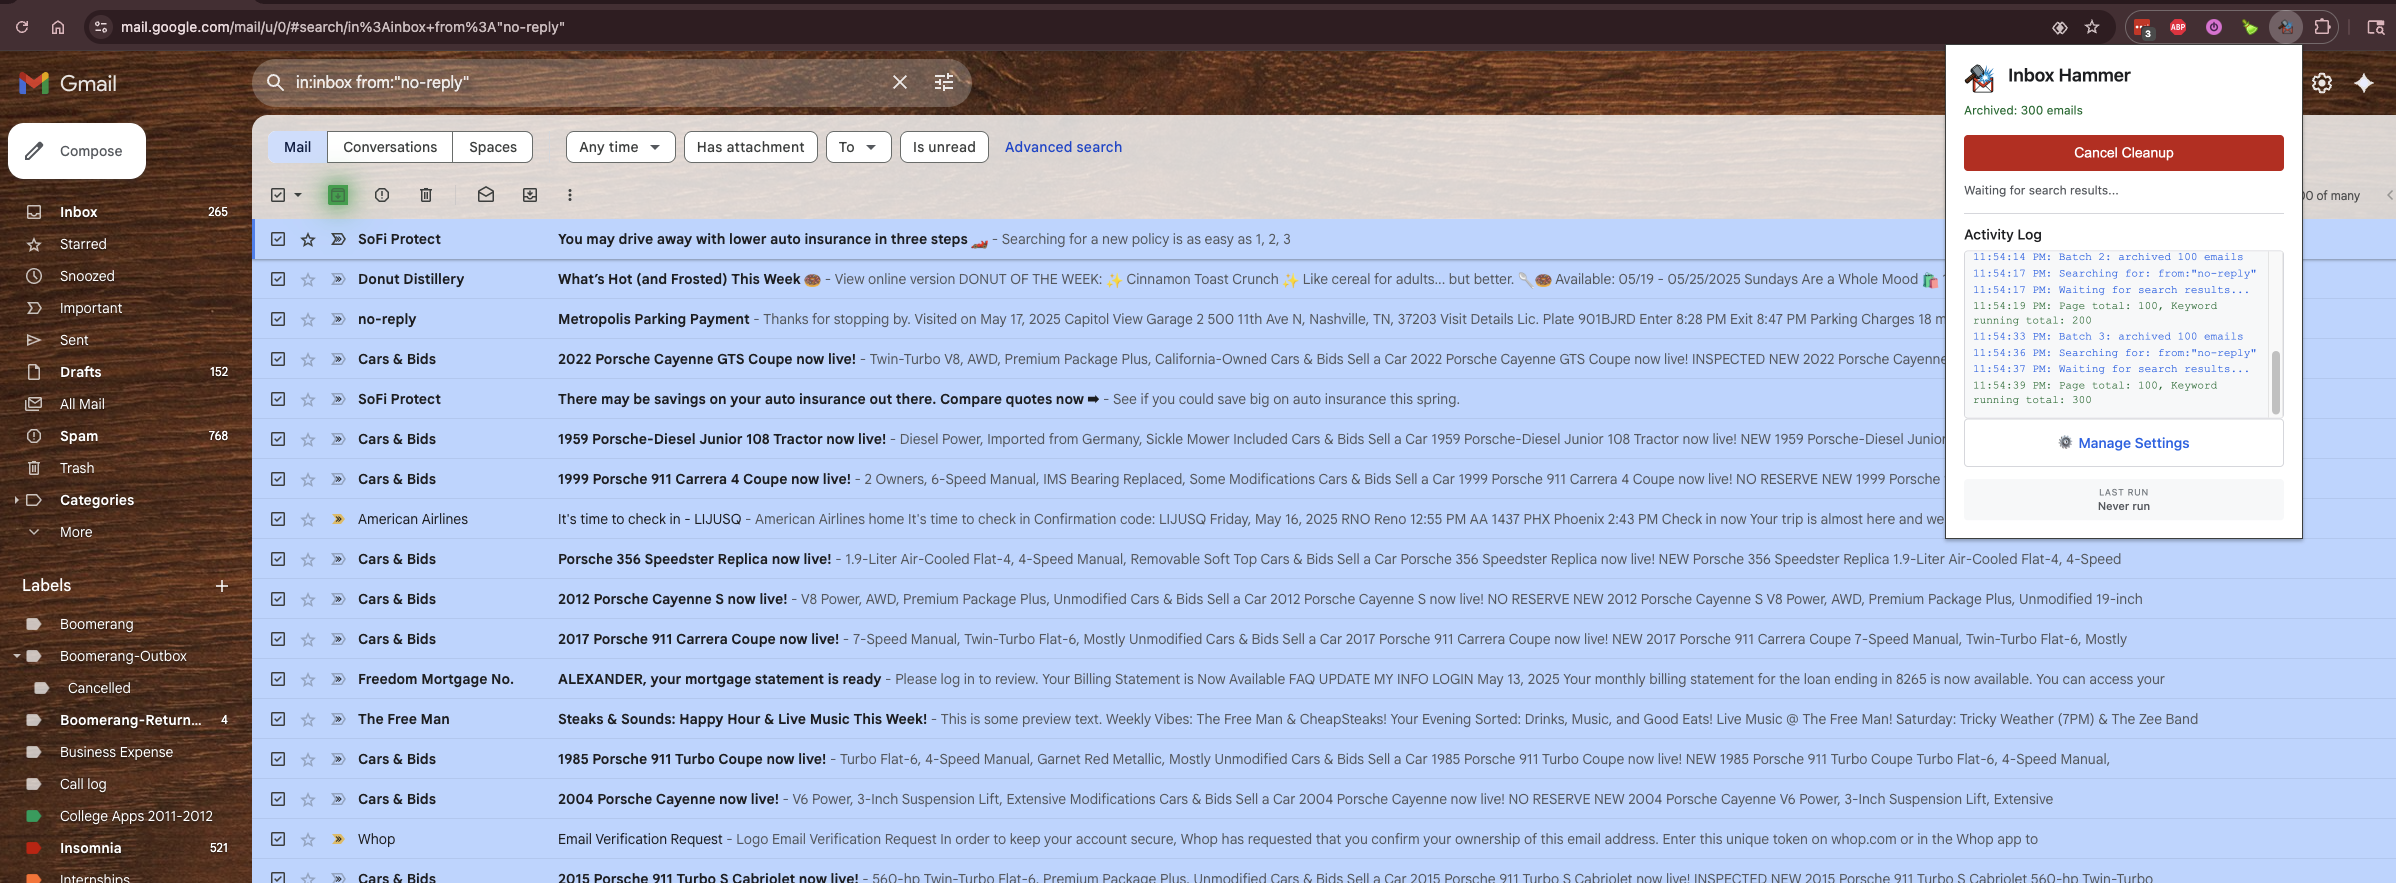Image resolution: width=2396 pixels, height=883 pixels.
Task: Toggle importance marker on American Airlines email
Action: click(x=338, y=519)
